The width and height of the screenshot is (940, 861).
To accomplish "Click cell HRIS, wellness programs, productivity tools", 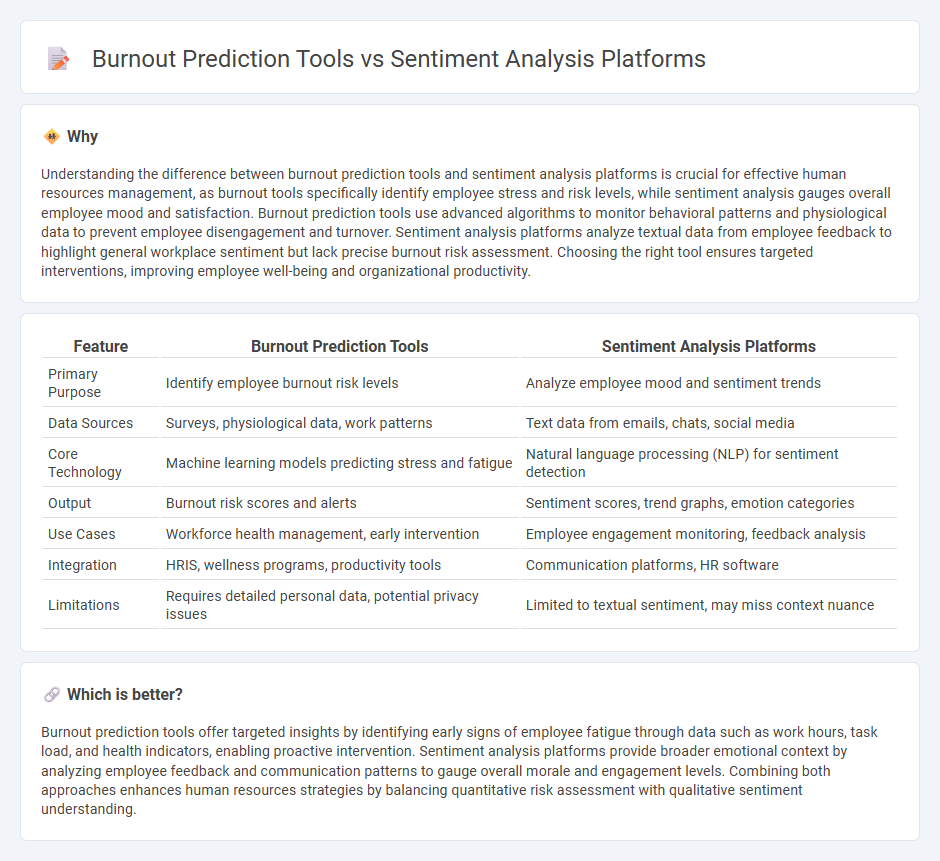I will (339, 565).
